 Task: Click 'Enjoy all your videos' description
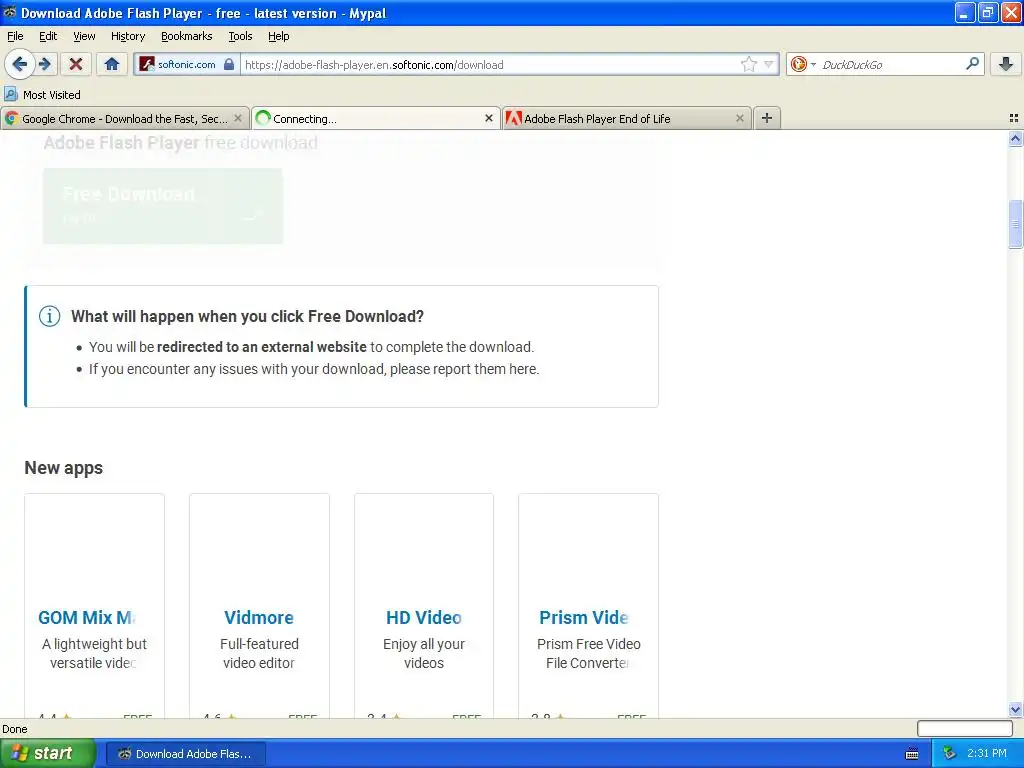[x=424, y=653]
